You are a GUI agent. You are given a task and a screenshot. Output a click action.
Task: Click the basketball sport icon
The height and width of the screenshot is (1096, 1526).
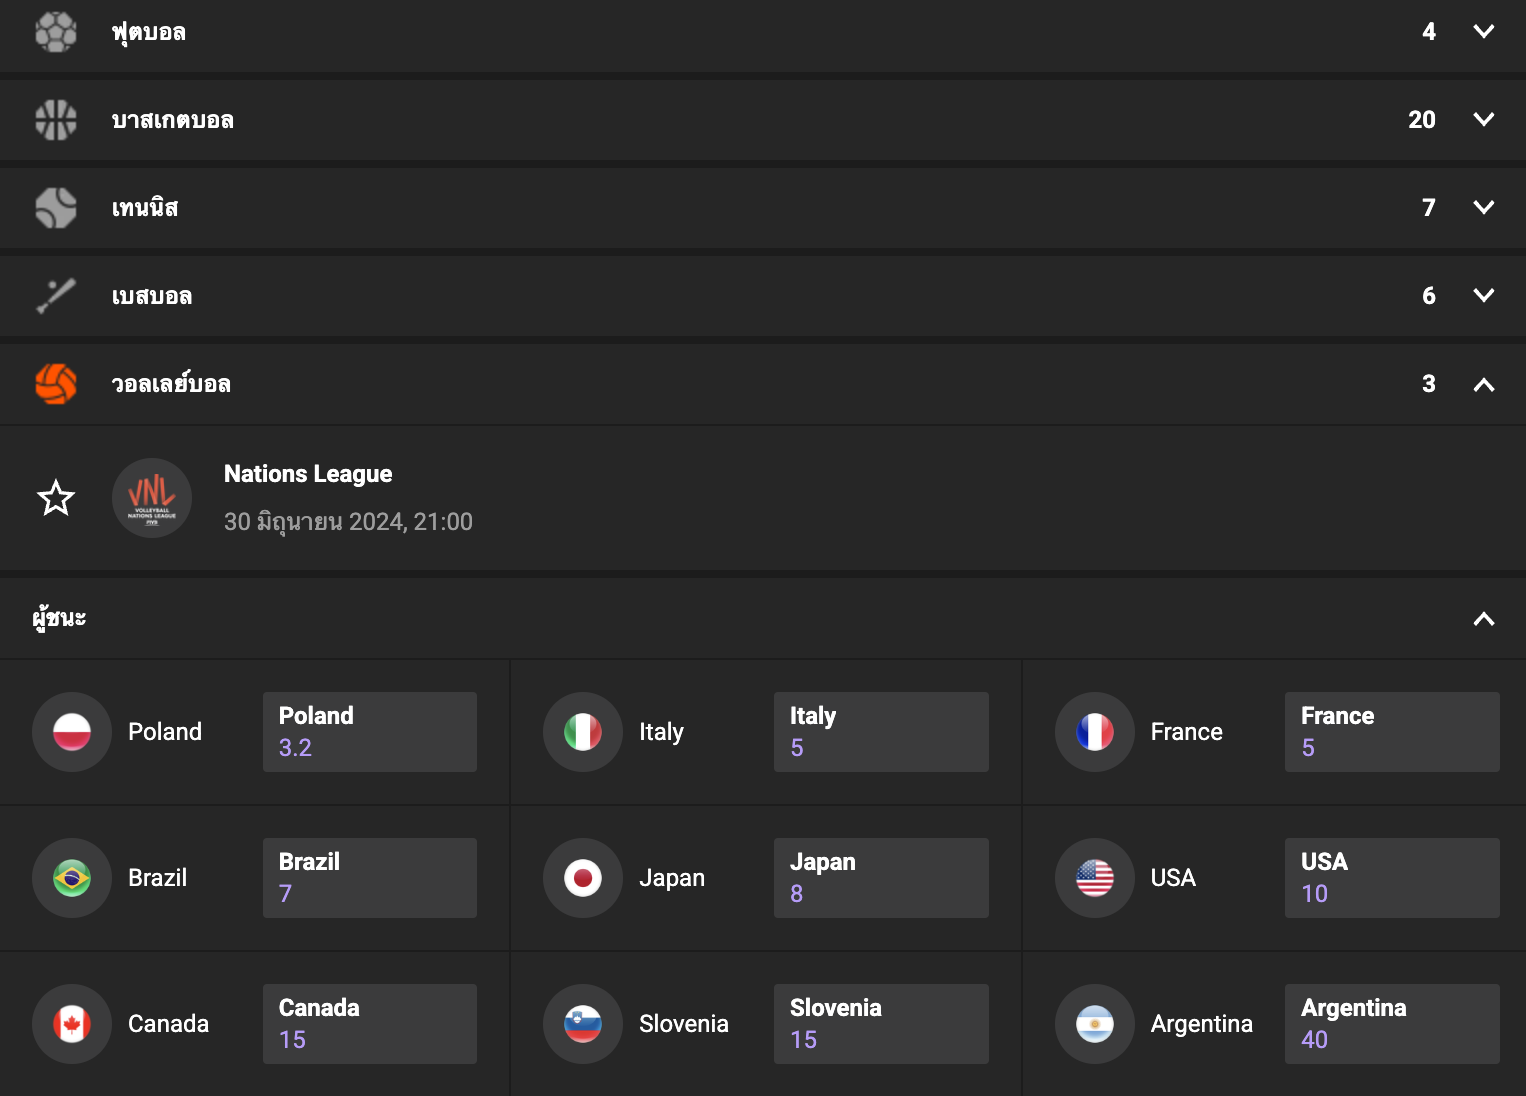point(56,120)
